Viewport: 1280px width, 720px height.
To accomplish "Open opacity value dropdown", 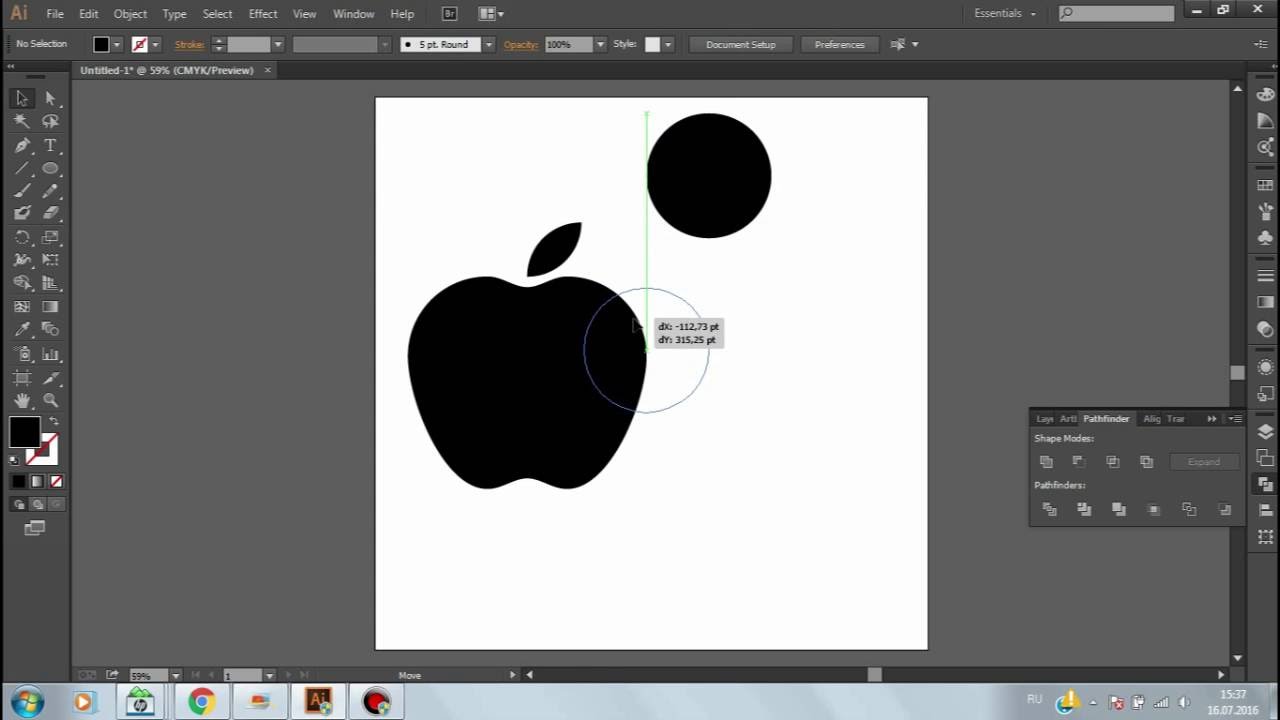I will click(x=600, y=44).
